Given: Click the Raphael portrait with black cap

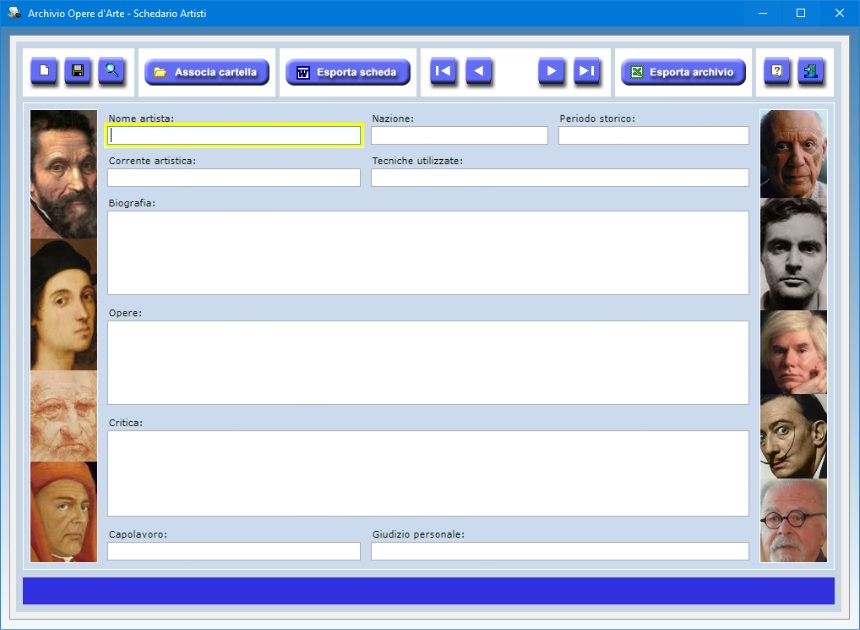Looking at the screenshot, I should (x=64, y=305).
